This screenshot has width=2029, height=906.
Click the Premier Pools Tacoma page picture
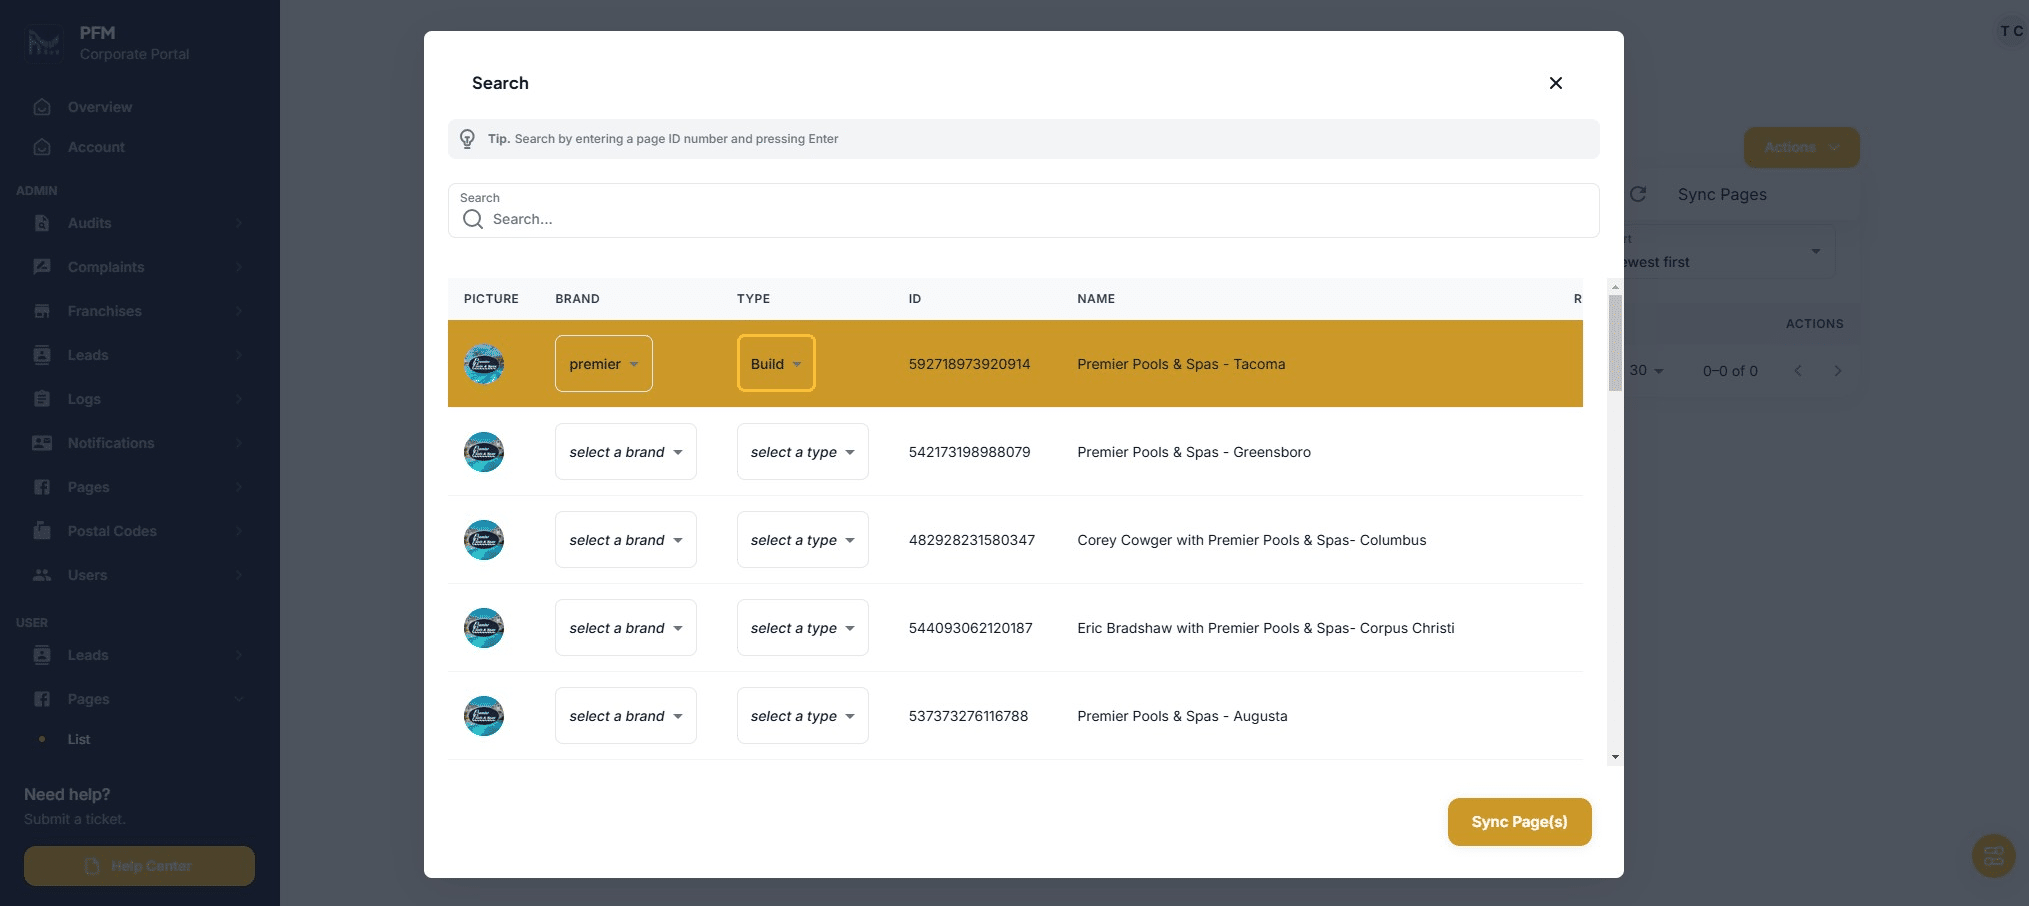click(484, 363)
